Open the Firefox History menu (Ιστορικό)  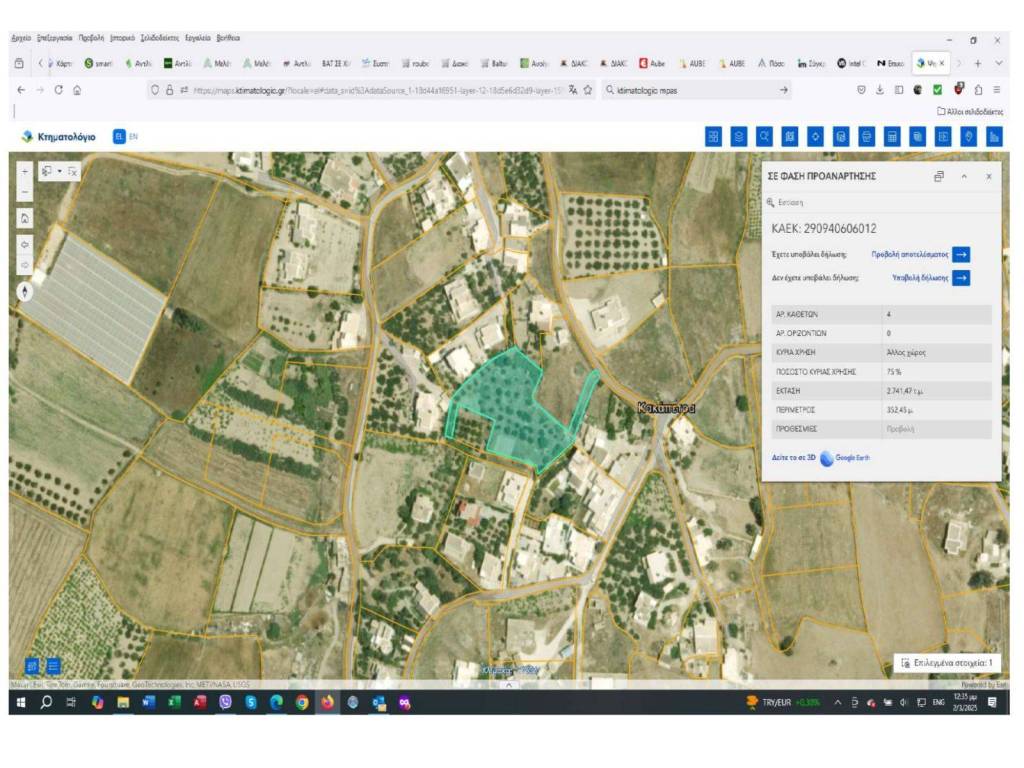pyautogui.click(x=122, y=38)
